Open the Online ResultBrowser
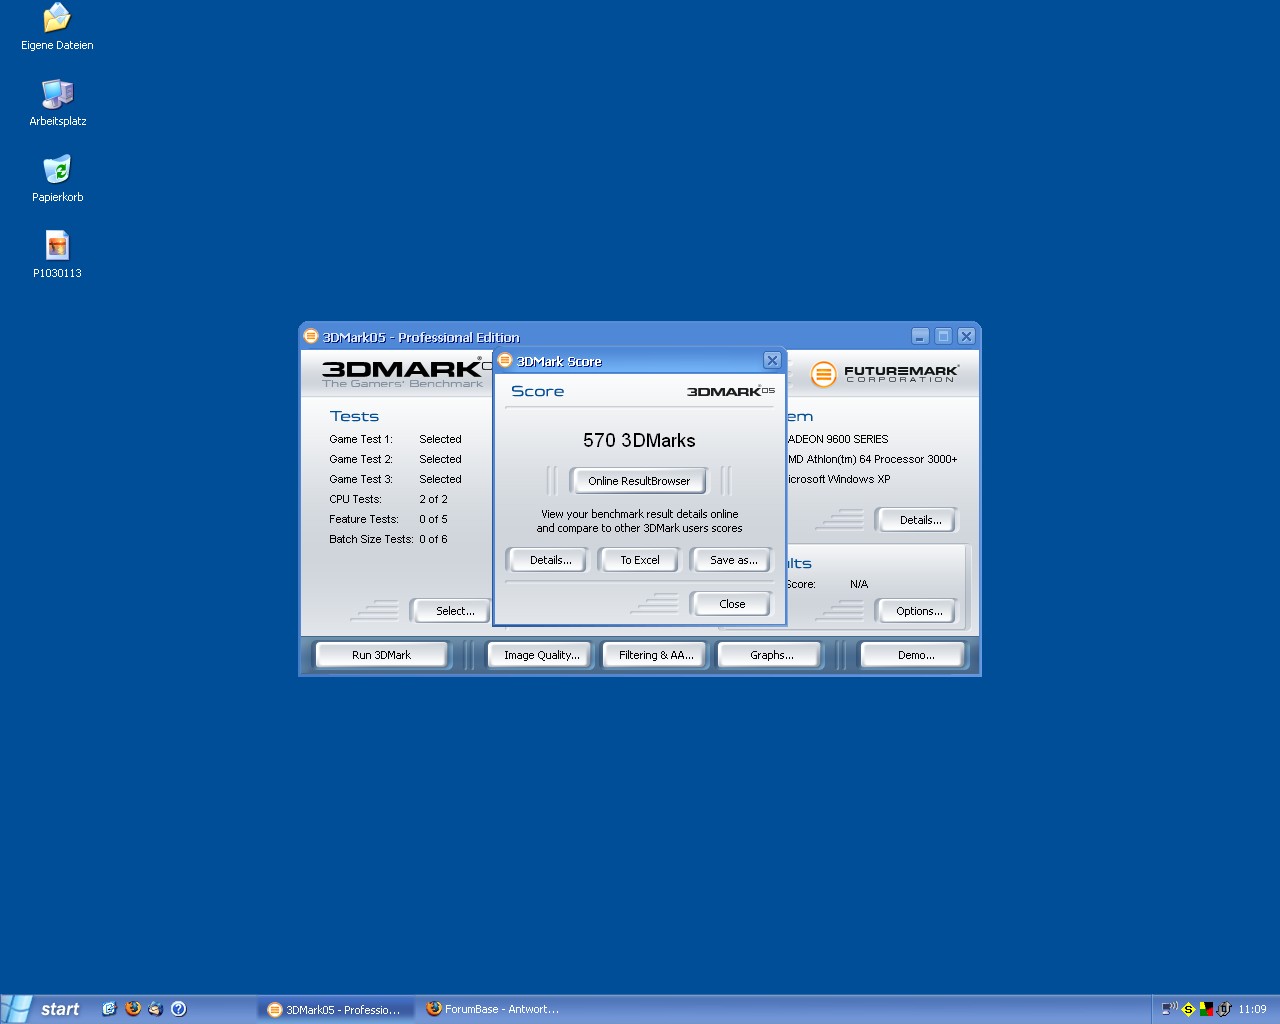 coord(639,481)
